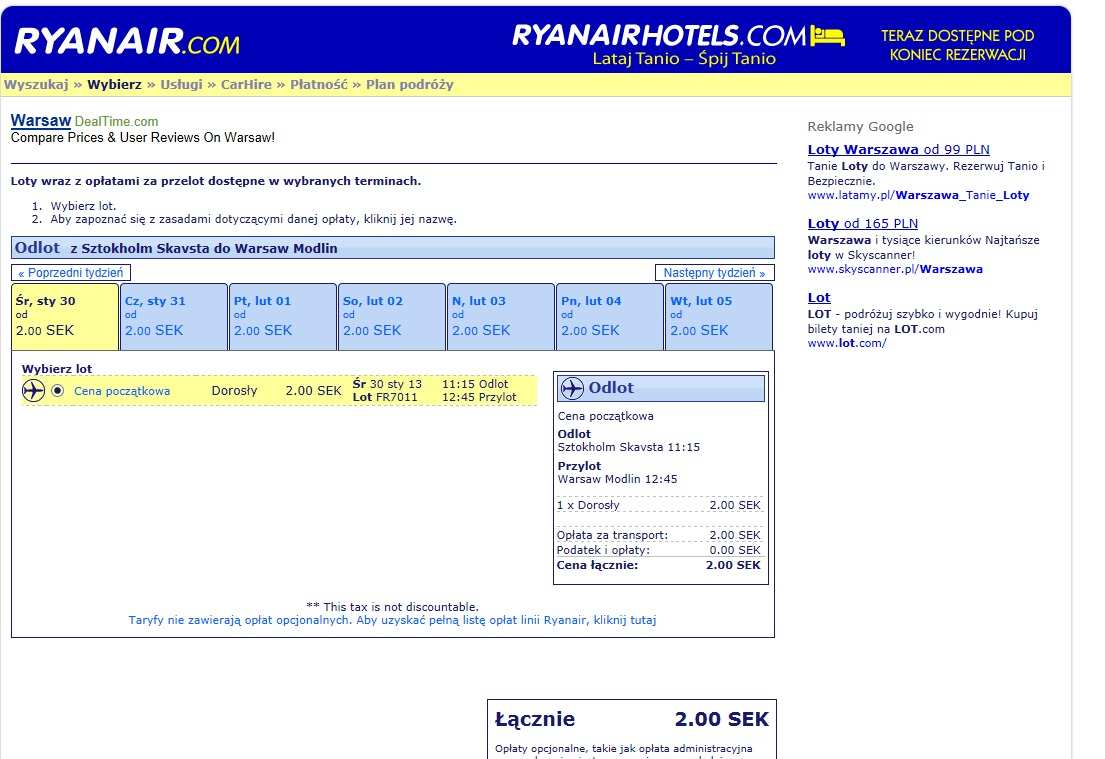Open Loty Warszawa od 99 PLN ad
The width and height of the screenshot is (1105, 759).
(x=899, y=149)
